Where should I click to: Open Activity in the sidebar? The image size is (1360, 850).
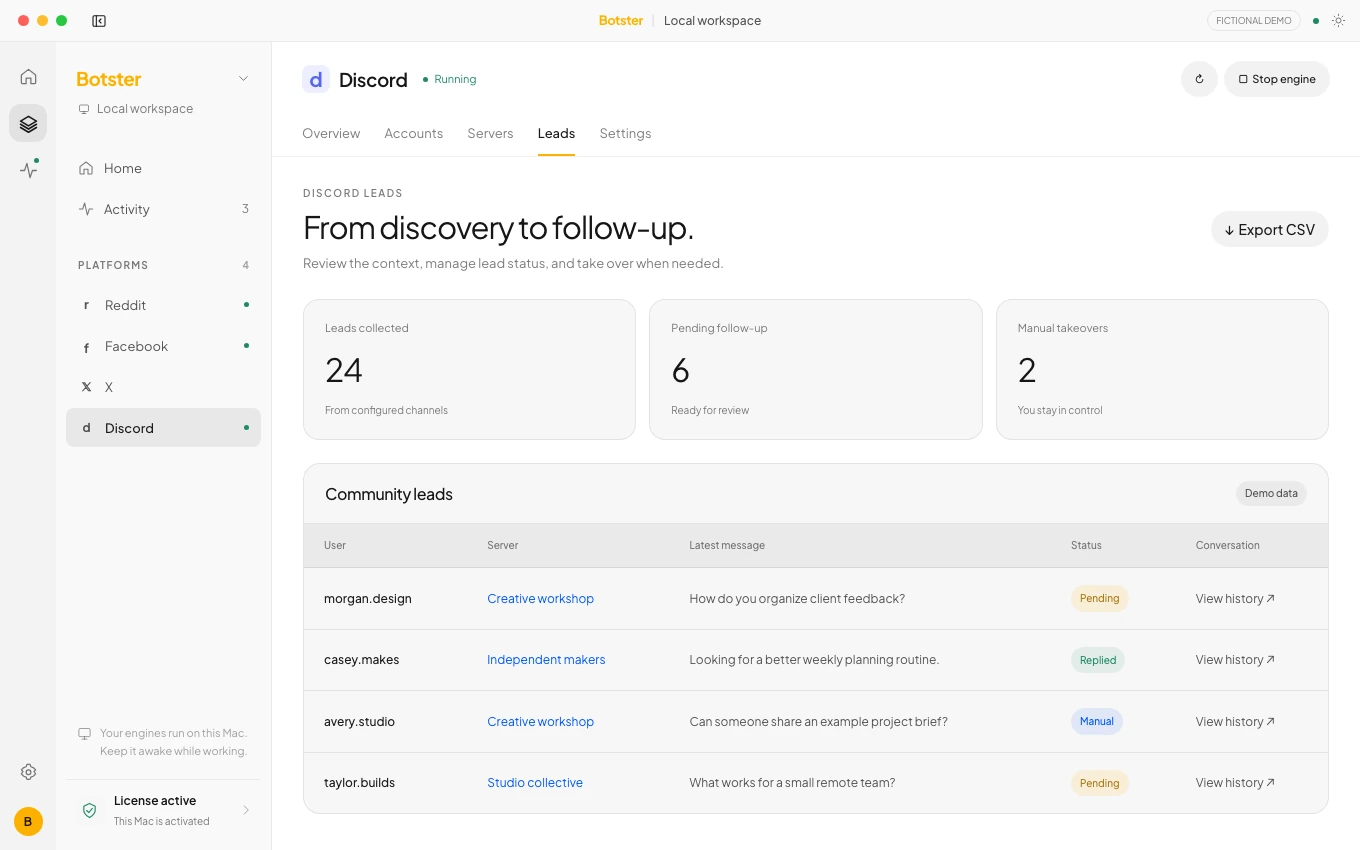click(x=164, y=209)
